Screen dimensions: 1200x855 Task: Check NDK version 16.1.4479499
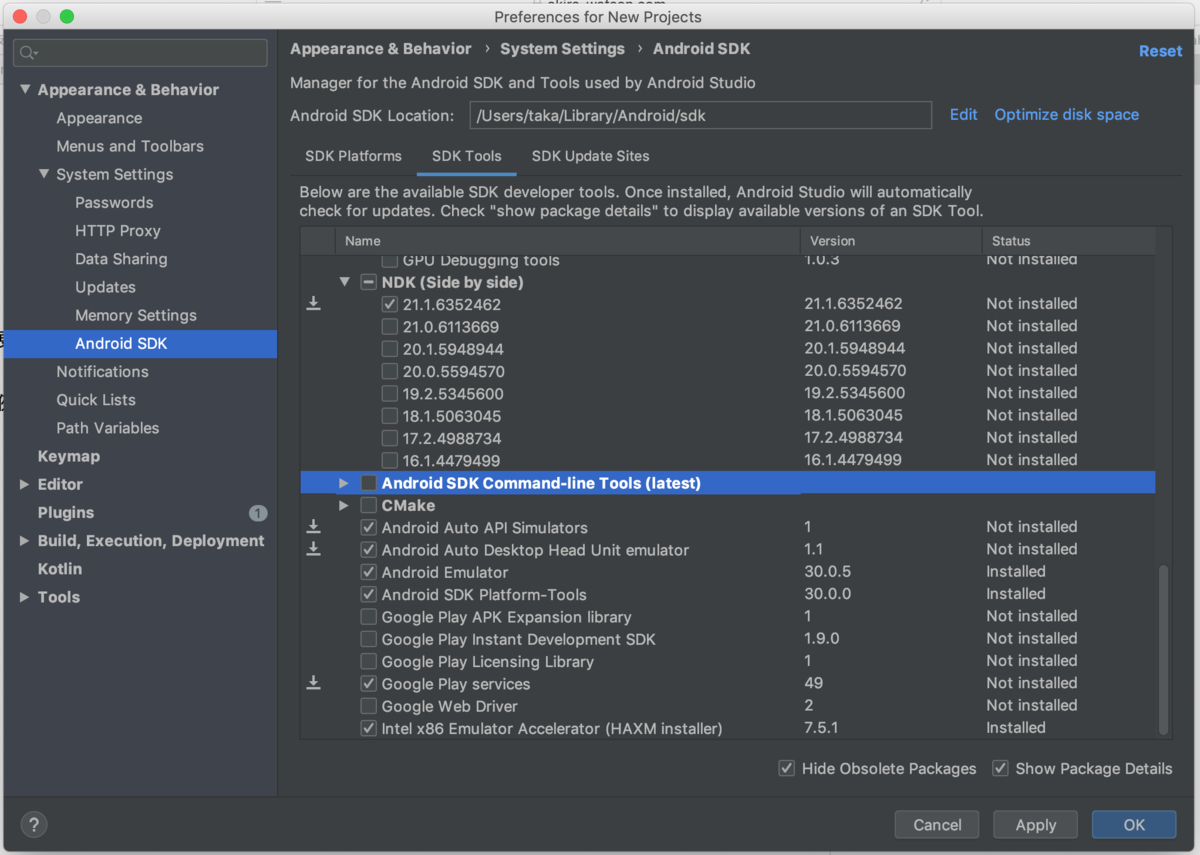[x=390, y=461]
